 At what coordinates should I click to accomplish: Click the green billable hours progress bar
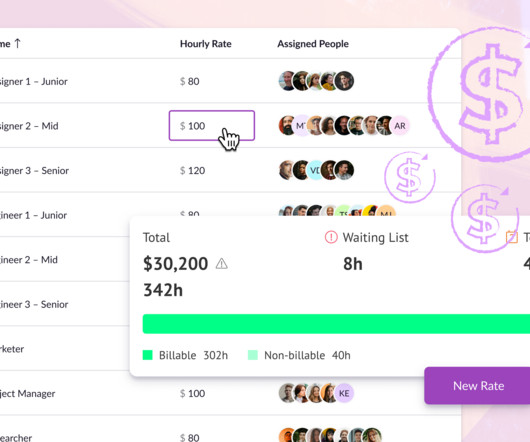tap(336, 324)
